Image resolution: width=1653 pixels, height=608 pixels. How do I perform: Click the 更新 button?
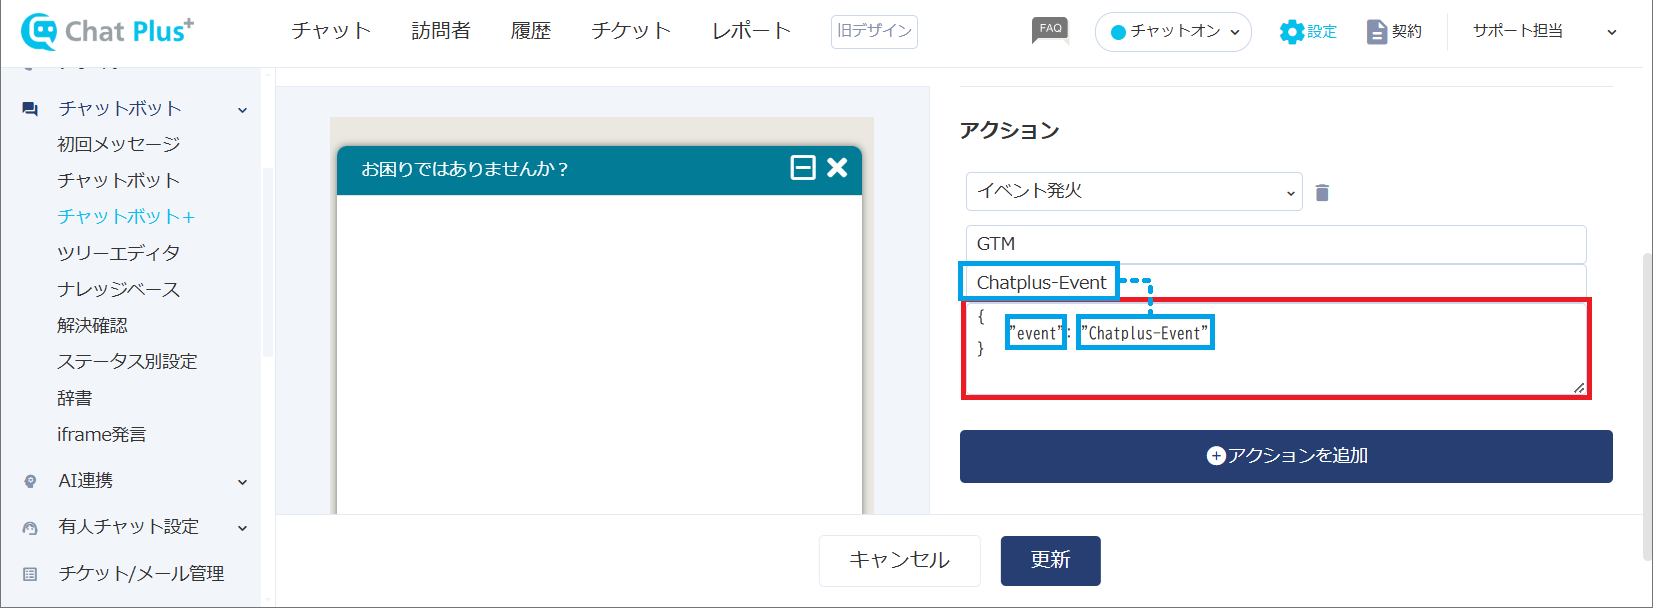1051,561
